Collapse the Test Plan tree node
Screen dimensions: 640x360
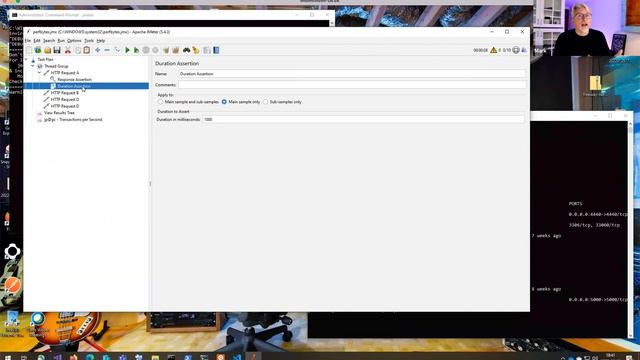[x=26, y=60]
